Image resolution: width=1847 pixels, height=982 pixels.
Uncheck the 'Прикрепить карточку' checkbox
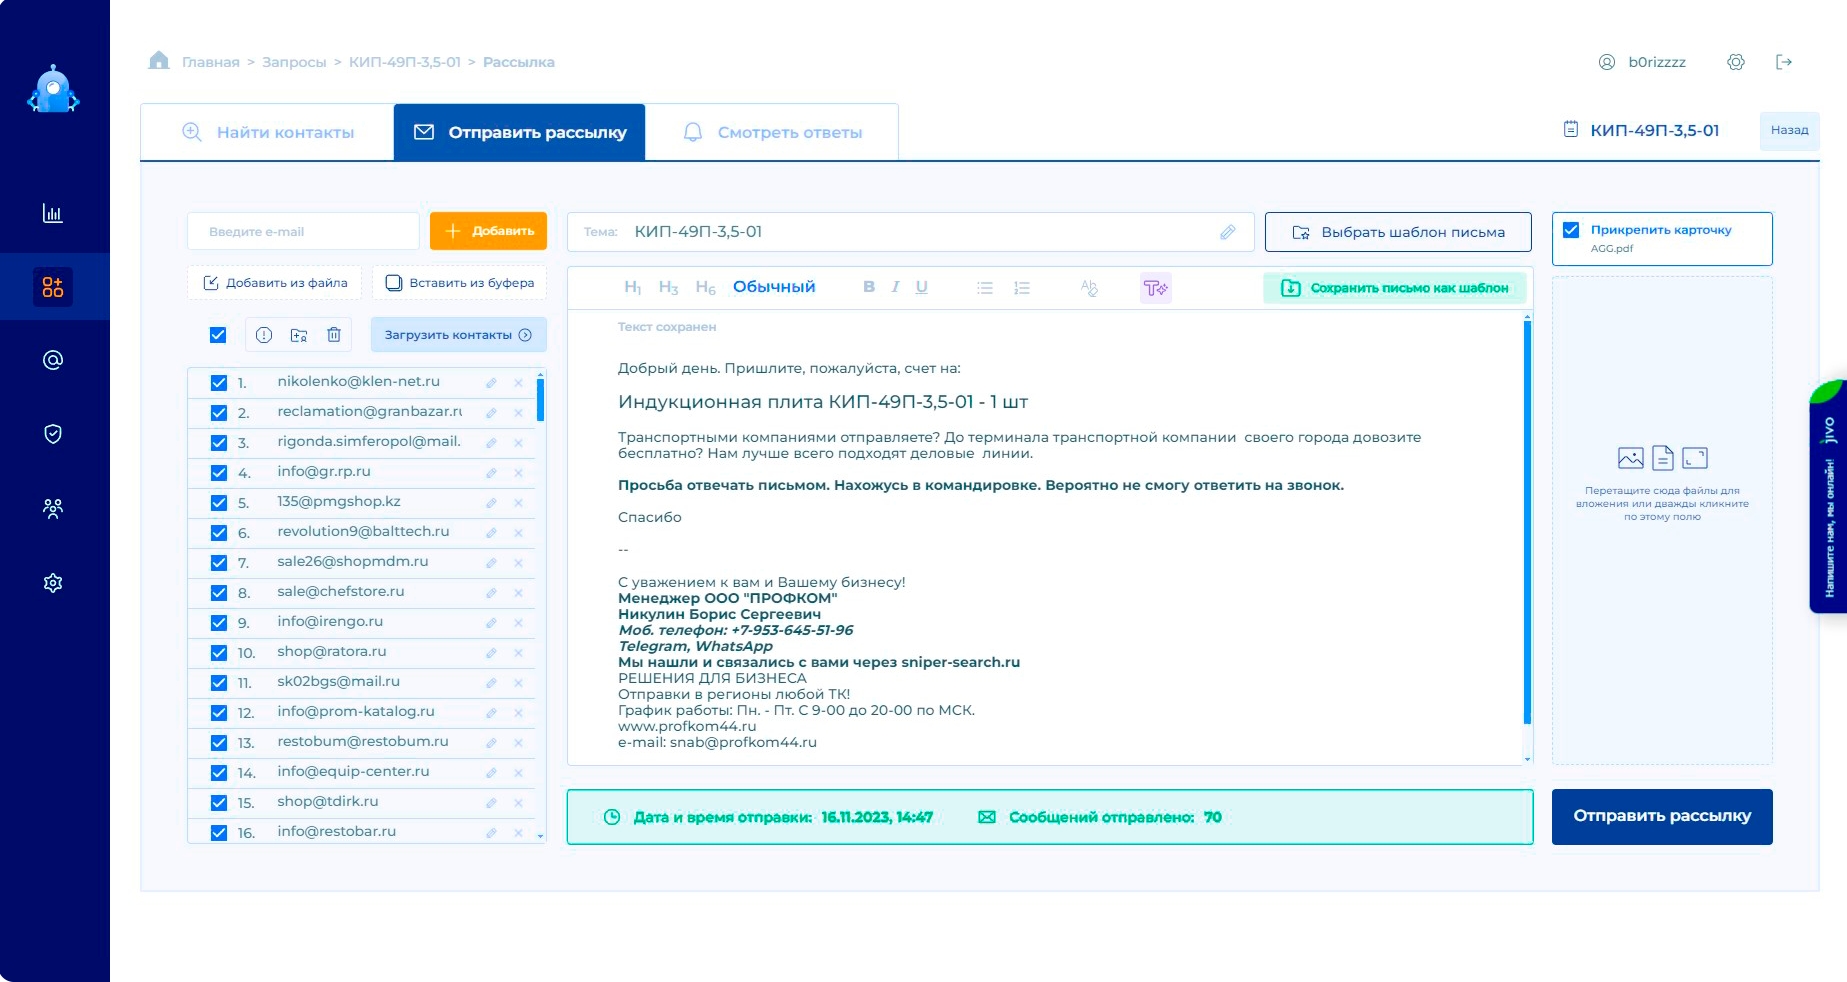pos(1571,230)
